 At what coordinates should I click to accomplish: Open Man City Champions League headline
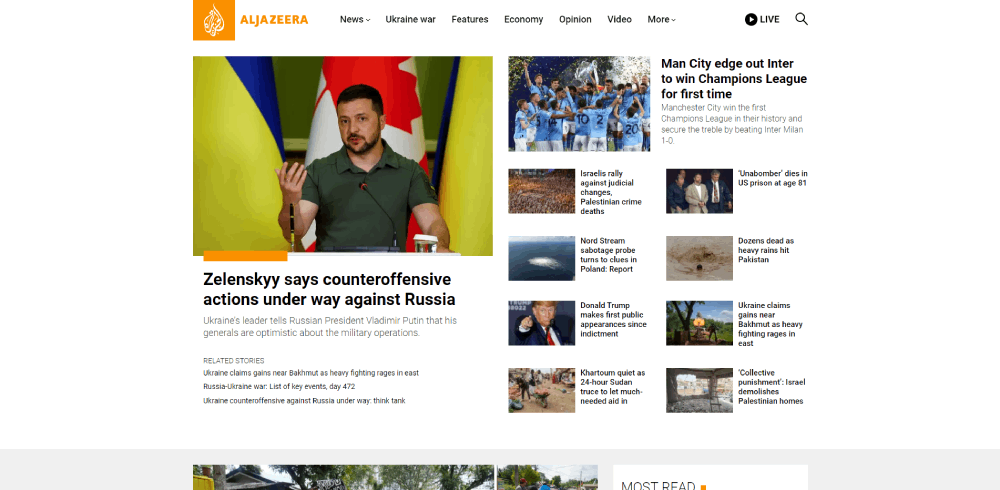[734, 78]
